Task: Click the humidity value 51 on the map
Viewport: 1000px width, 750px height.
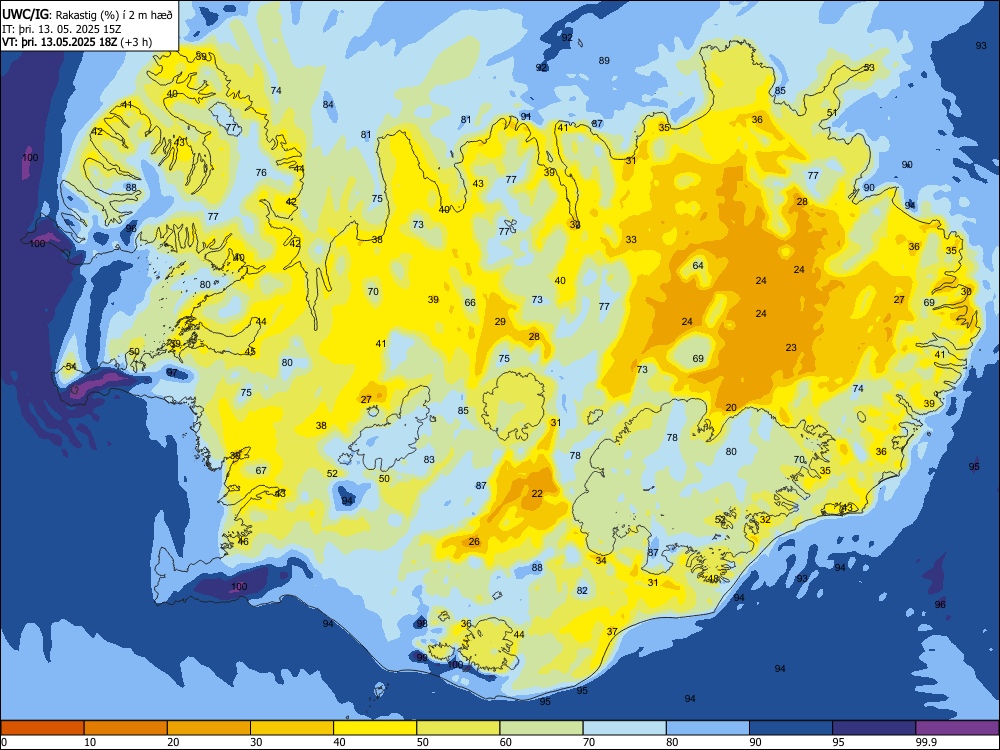Action: (832, 113)
